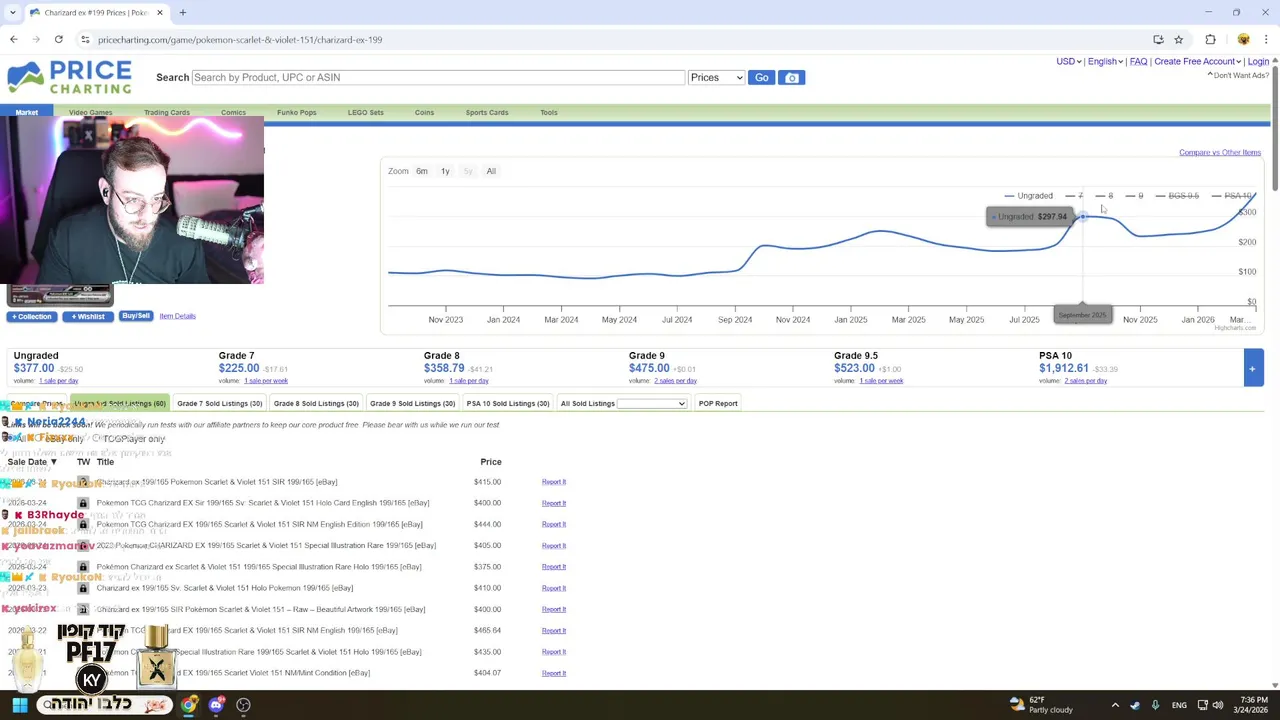
Task: Switch to Grade 7 Sold Listings tab
Action: coord(219,403)
